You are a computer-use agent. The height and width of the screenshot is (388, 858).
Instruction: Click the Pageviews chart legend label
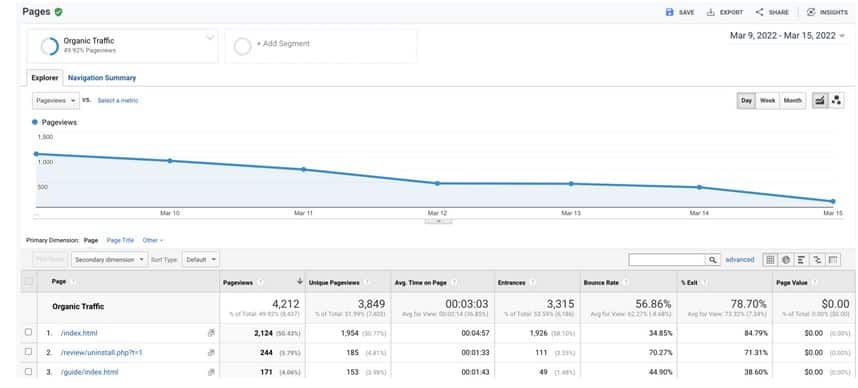(x=59, y=123)
